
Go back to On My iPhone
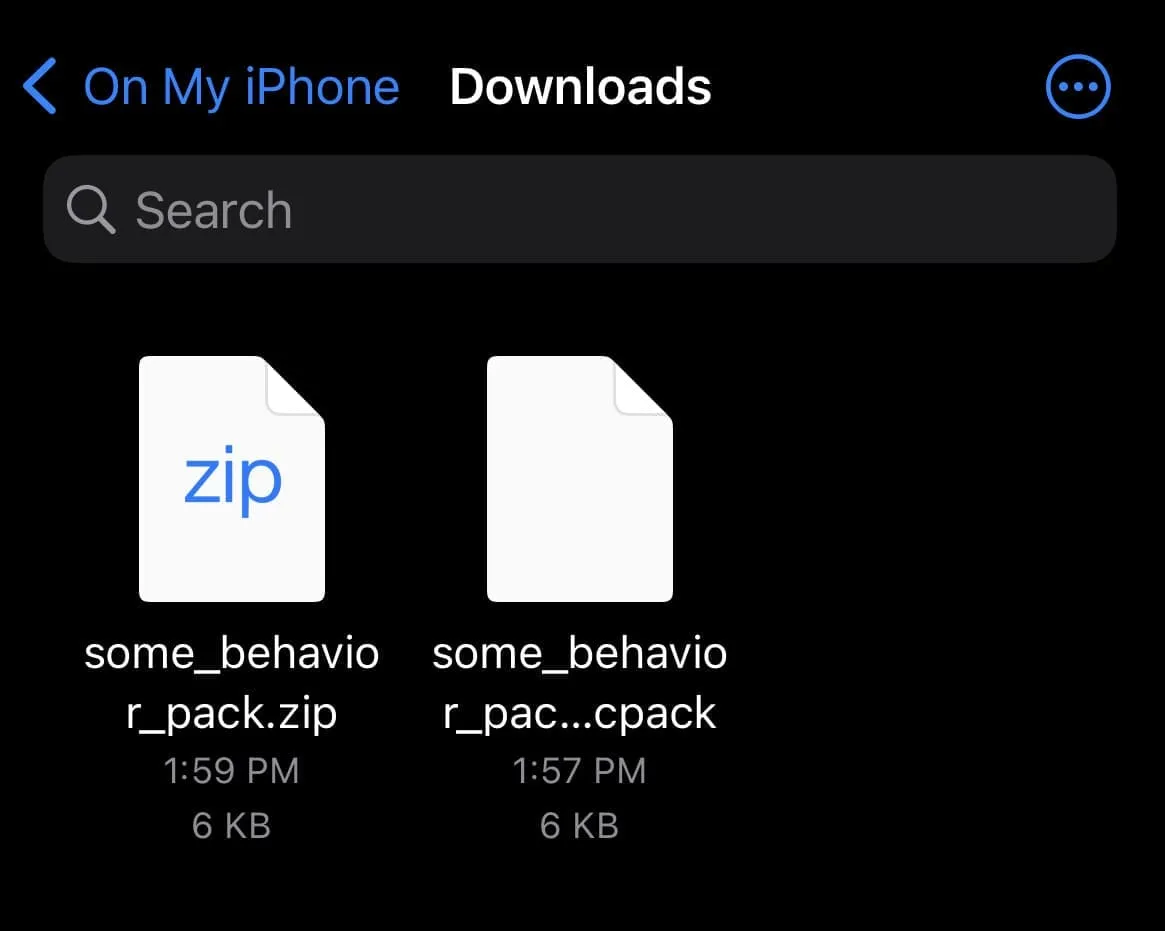[x=241, y=88]
